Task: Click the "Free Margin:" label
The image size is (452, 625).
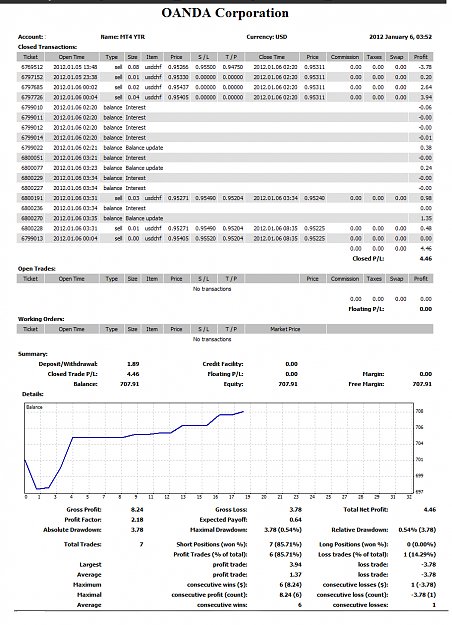Action: (366, 384)
